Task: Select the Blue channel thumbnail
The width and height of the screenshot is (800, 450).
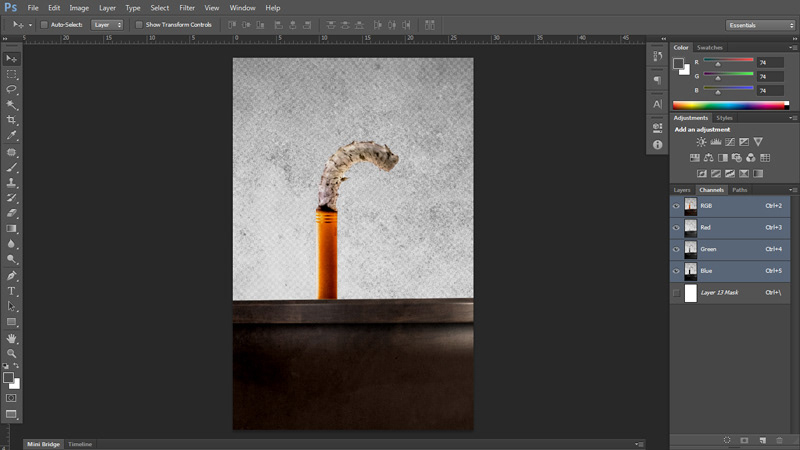Action: tap(691, 271)
